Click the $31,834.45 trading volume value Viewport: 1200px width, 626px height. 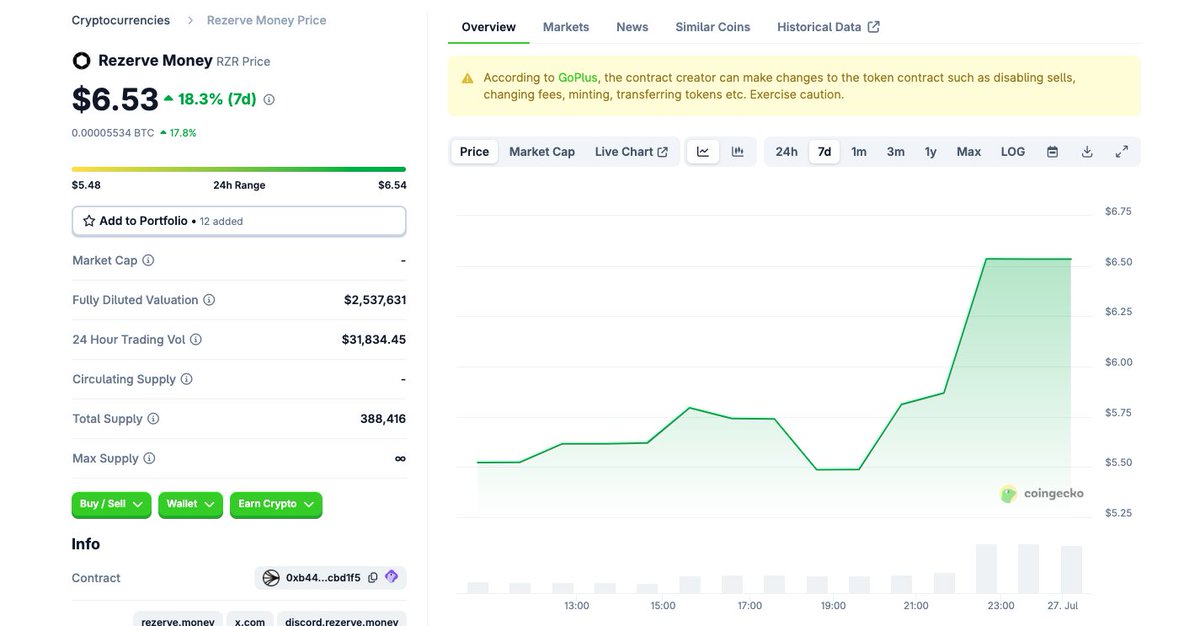pyautogui.click(x=374, y=340)
